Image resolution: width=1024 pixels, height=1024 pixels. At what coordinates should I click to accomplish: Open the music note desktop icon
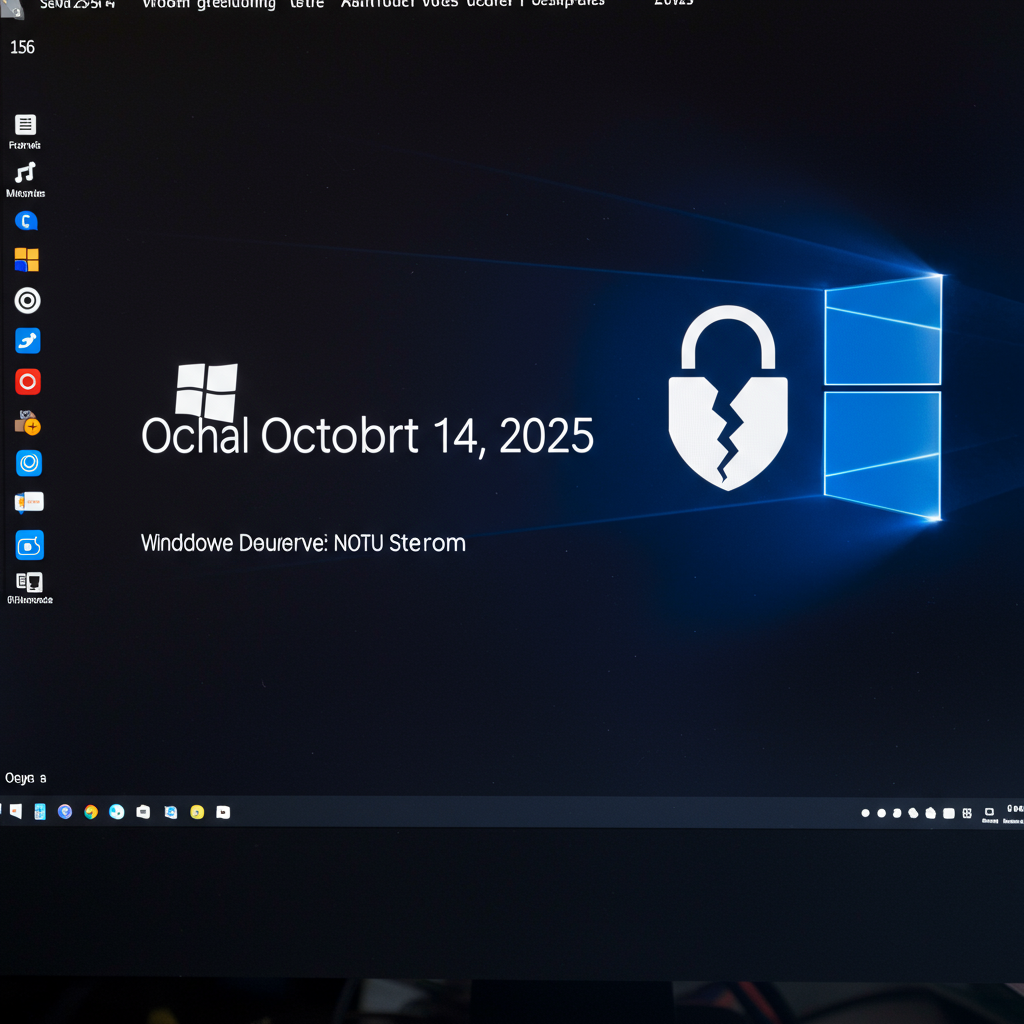coord(25,172)
